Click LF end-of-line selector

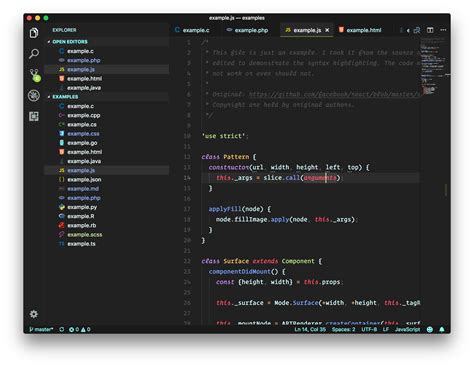pos(386,329)
